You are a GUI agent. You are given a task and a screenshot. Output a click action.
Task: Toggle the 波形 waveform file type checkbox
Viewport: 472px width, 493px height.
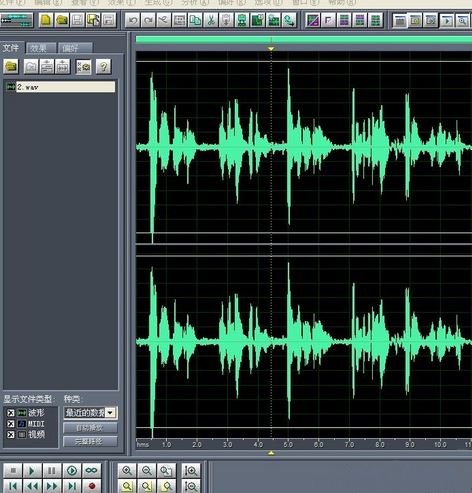[11, 413]
